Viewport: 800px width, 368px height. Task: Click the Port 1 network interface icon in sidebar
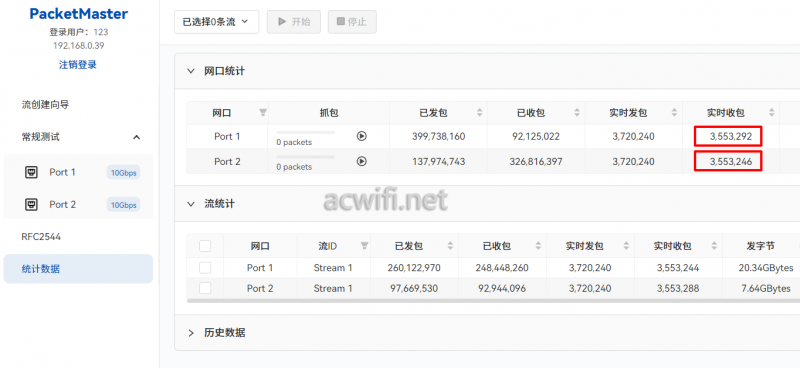[x=31, y=172]
